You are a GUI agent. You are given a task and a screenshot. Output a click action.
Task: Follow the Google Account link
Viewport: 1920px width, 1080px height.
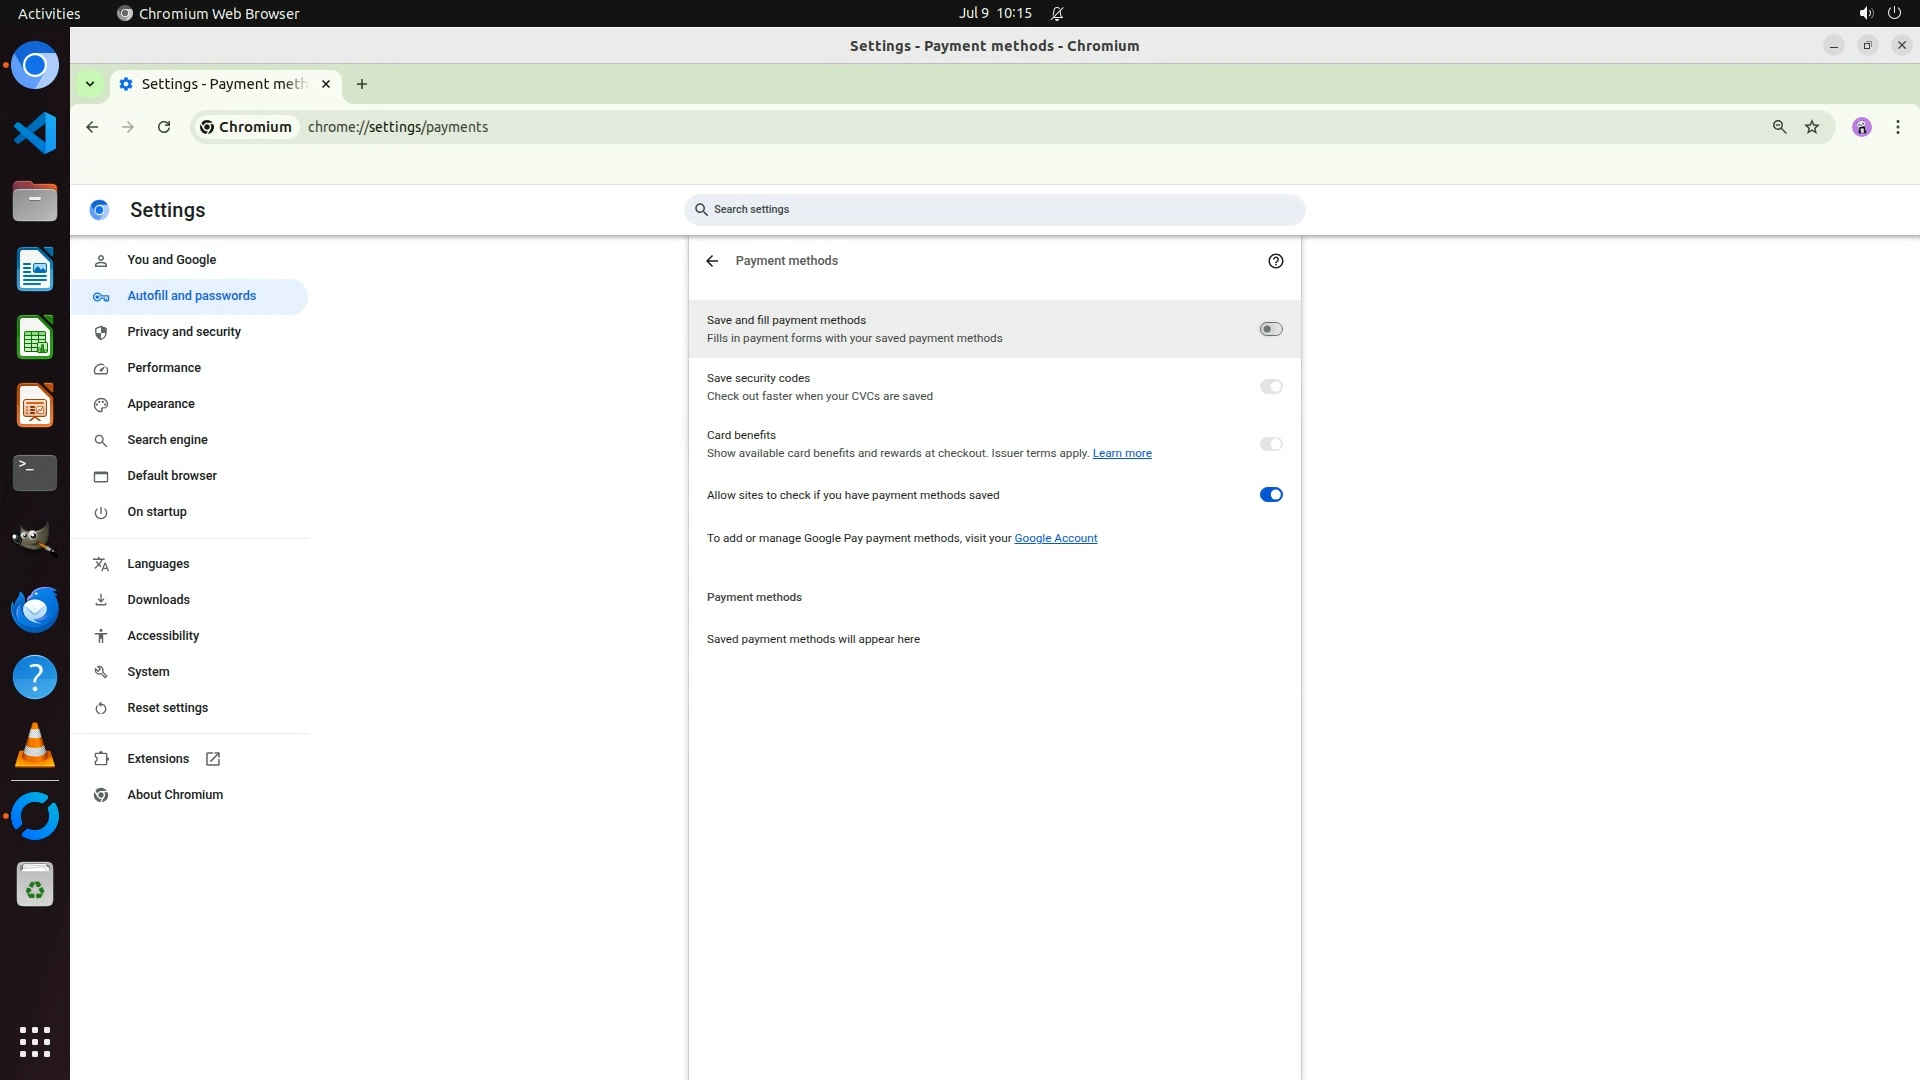click(x=1055, y=538)
